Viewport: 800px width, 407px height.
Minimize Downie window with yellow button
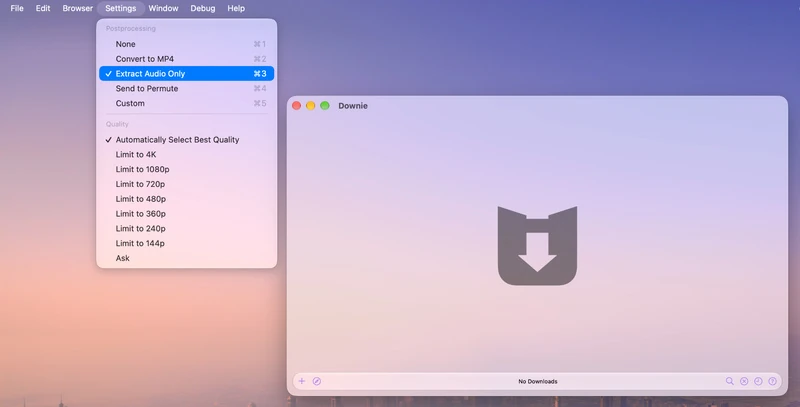coord(310,106)
